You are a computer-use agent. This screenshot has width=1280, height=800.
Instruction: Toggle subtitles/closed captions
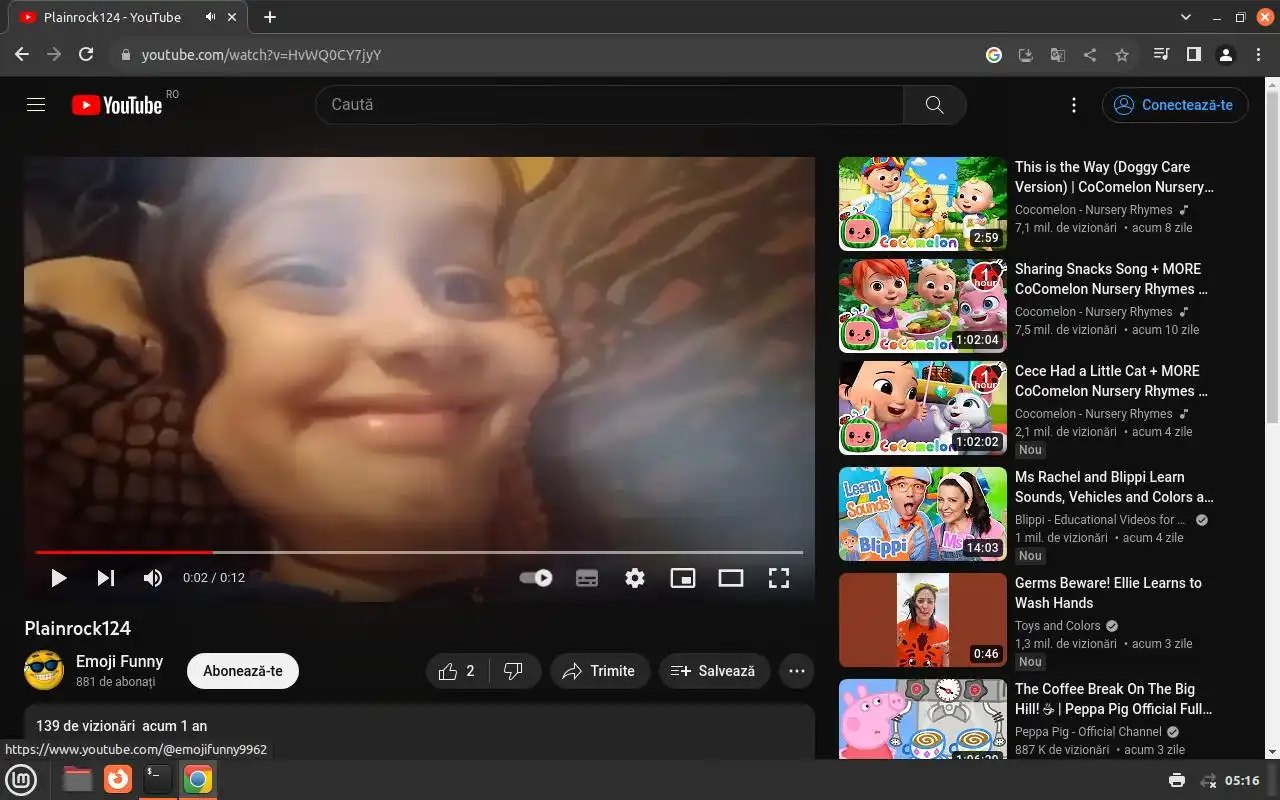click(587, 577)
